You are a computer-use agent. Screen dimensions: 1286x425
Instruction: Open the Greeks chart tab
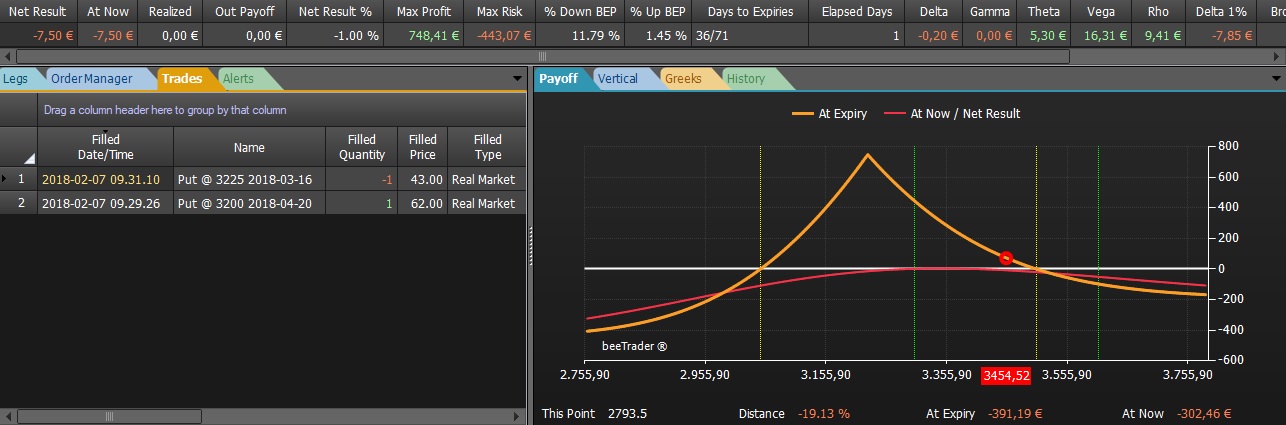point(684,78)
